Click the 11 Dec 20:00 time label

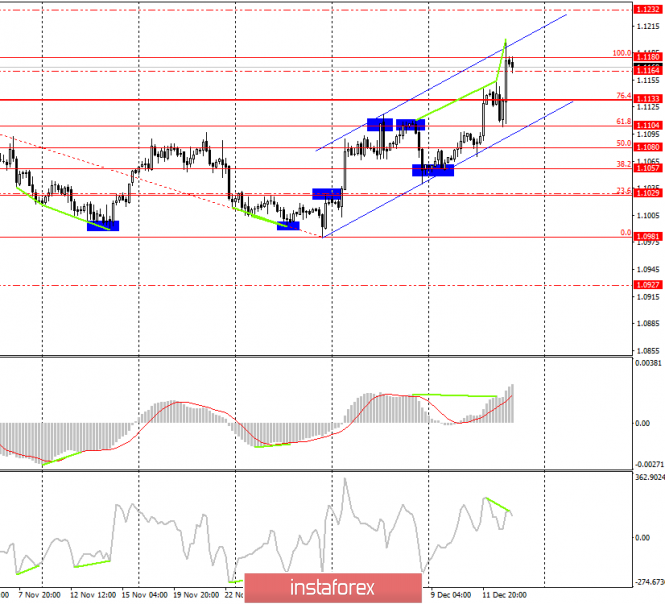(x=506, y=592)
